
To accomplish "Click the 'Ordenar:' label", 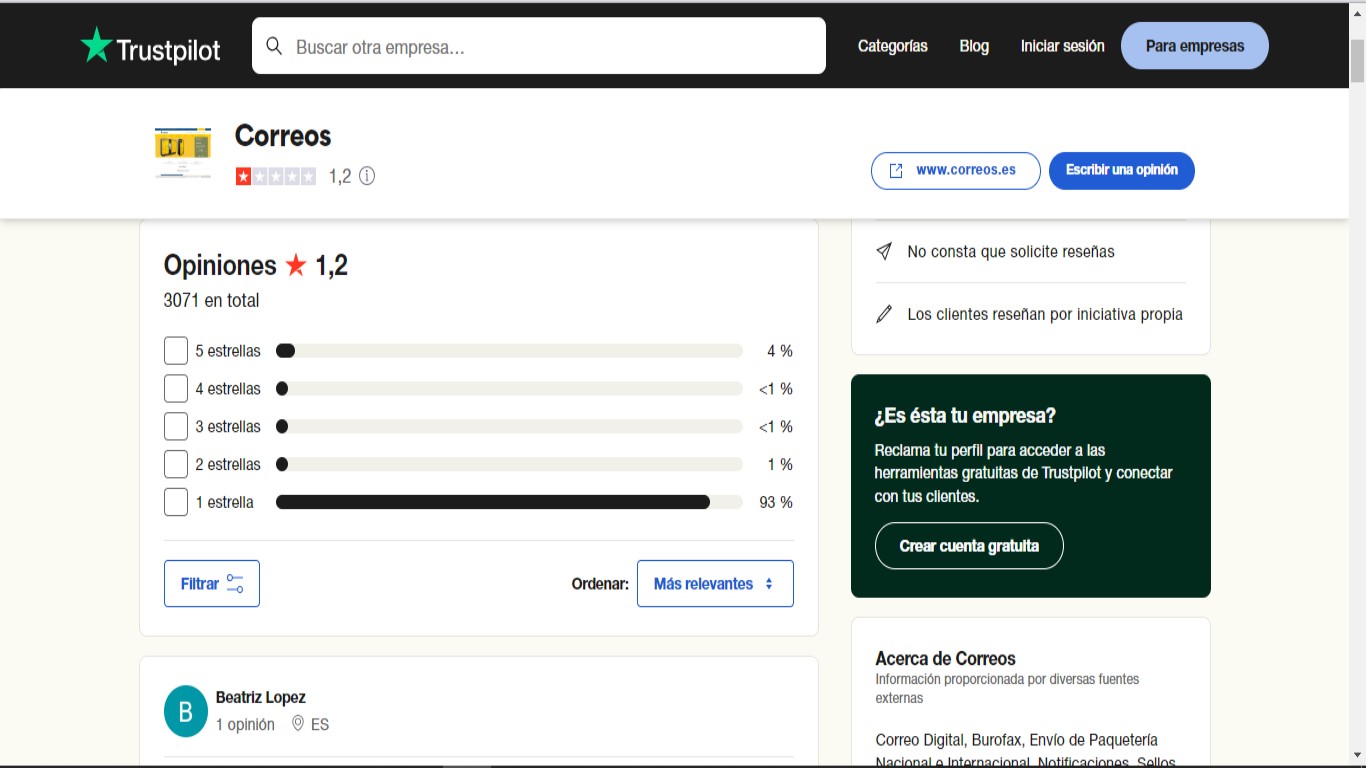I will coord(600,584).
